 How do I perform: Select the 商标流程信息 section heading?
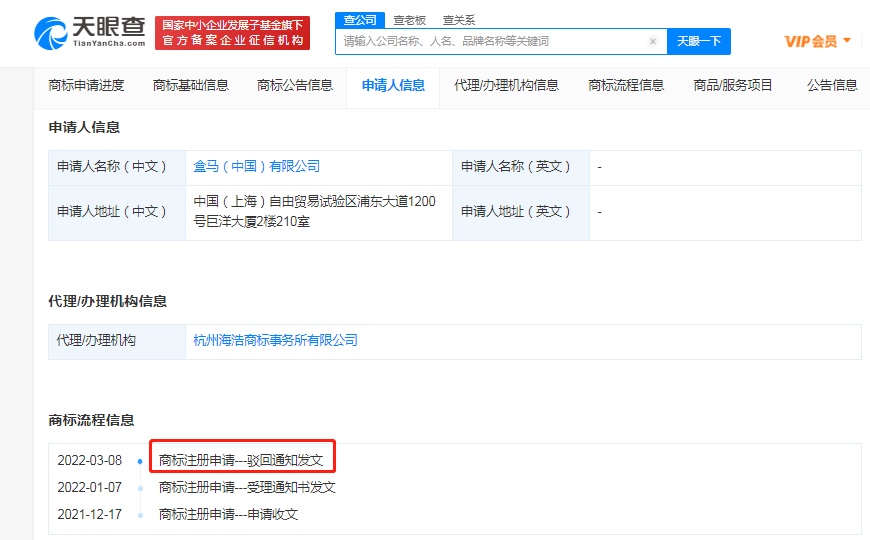point(92,420)
